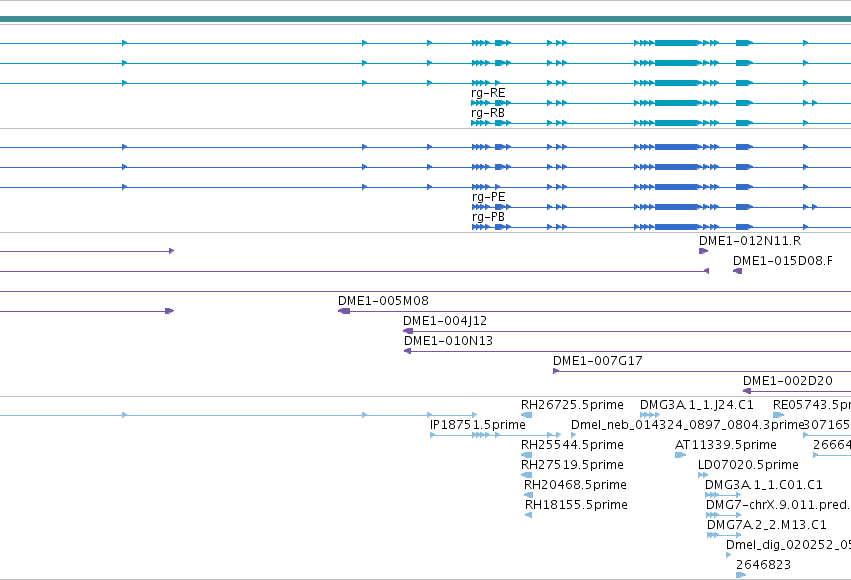851x580 pixels.
Task: Click the large exon block on rg-PB track
Action: (677, 227)
